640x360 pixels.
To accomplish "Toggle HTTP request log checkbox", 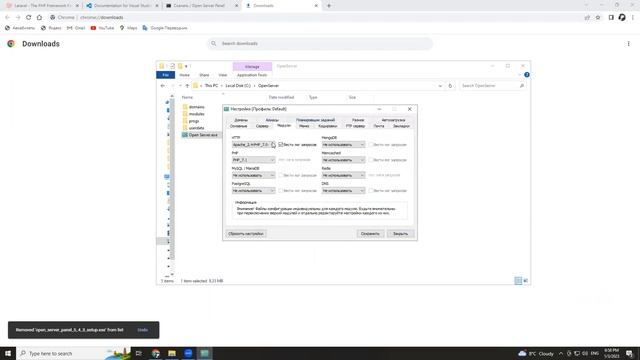I will (x=281, y=144).
